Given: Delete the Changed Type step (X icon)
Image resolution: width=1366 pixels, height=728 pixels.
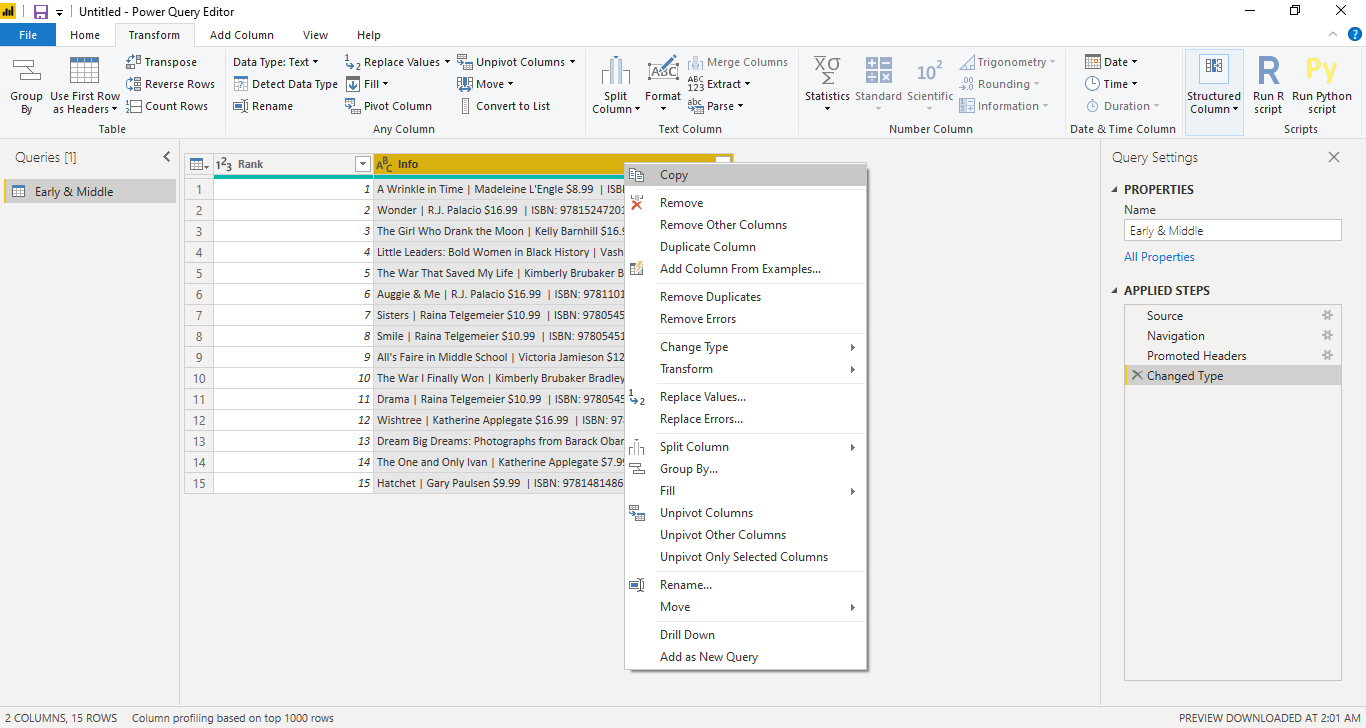Looking at the screenshot, I should [x=1137, y=375].
